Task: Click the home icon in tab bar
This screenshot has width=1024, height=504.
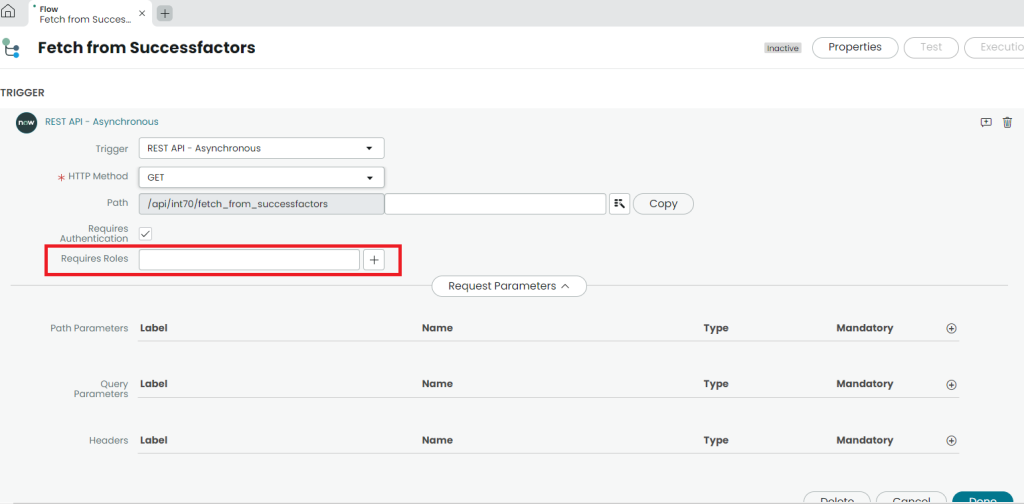Action: click(9, 12)
